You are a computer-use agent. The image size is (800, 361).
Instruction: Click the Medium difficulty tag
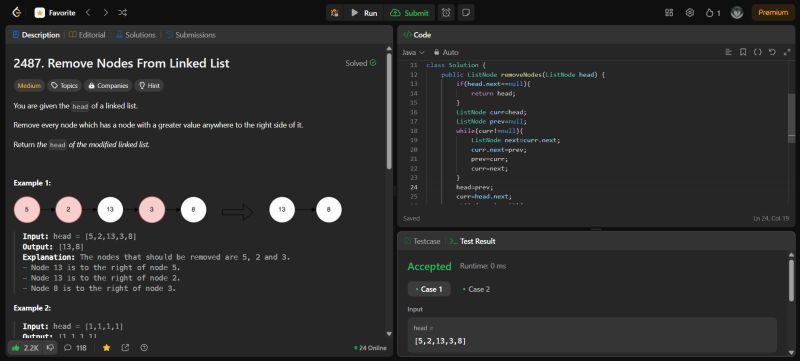pyautogui.click(x=29, y=86)
